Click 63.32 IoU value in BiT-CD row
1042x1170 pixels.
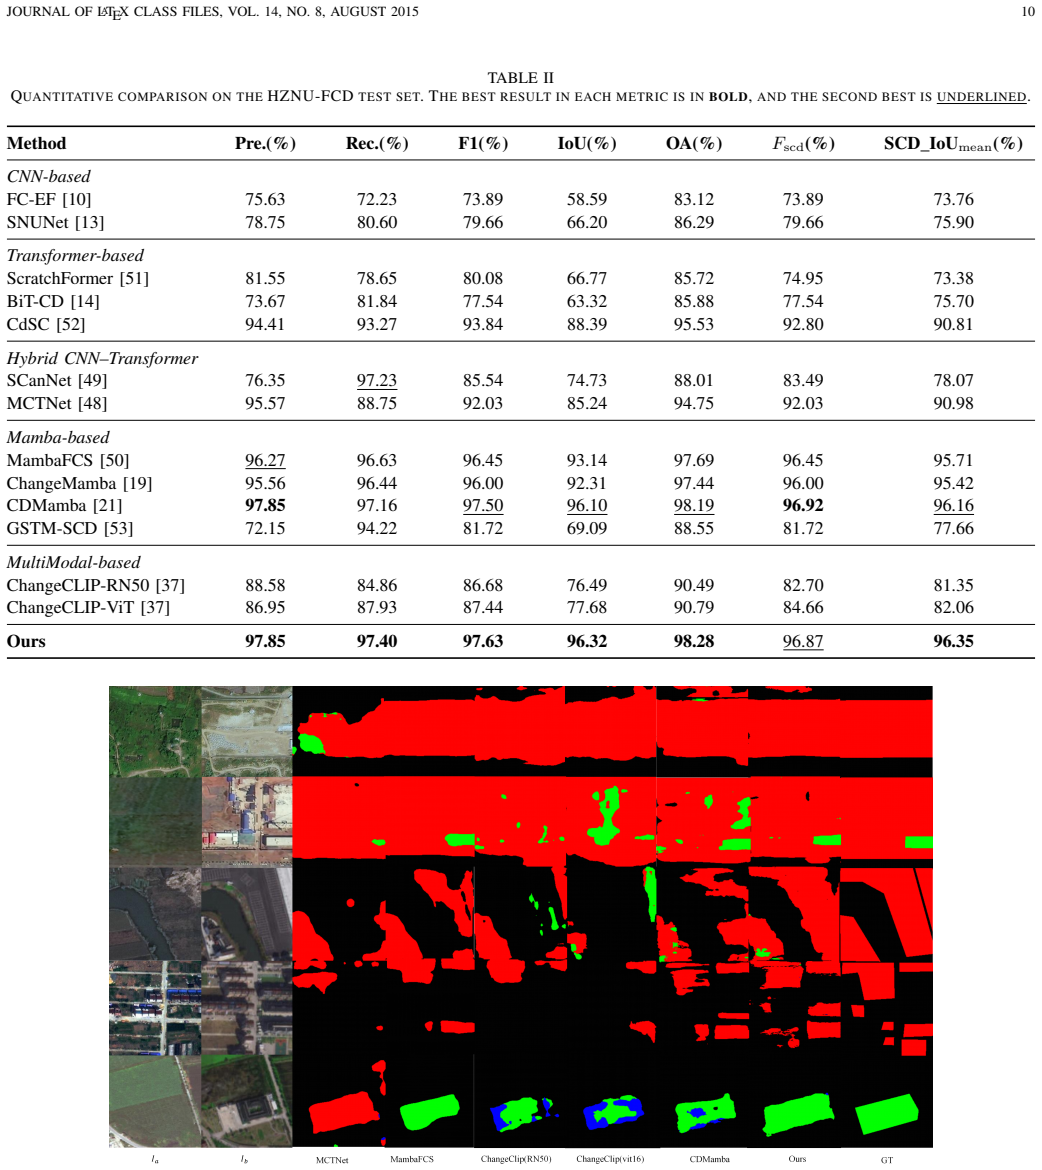(587, 301)
